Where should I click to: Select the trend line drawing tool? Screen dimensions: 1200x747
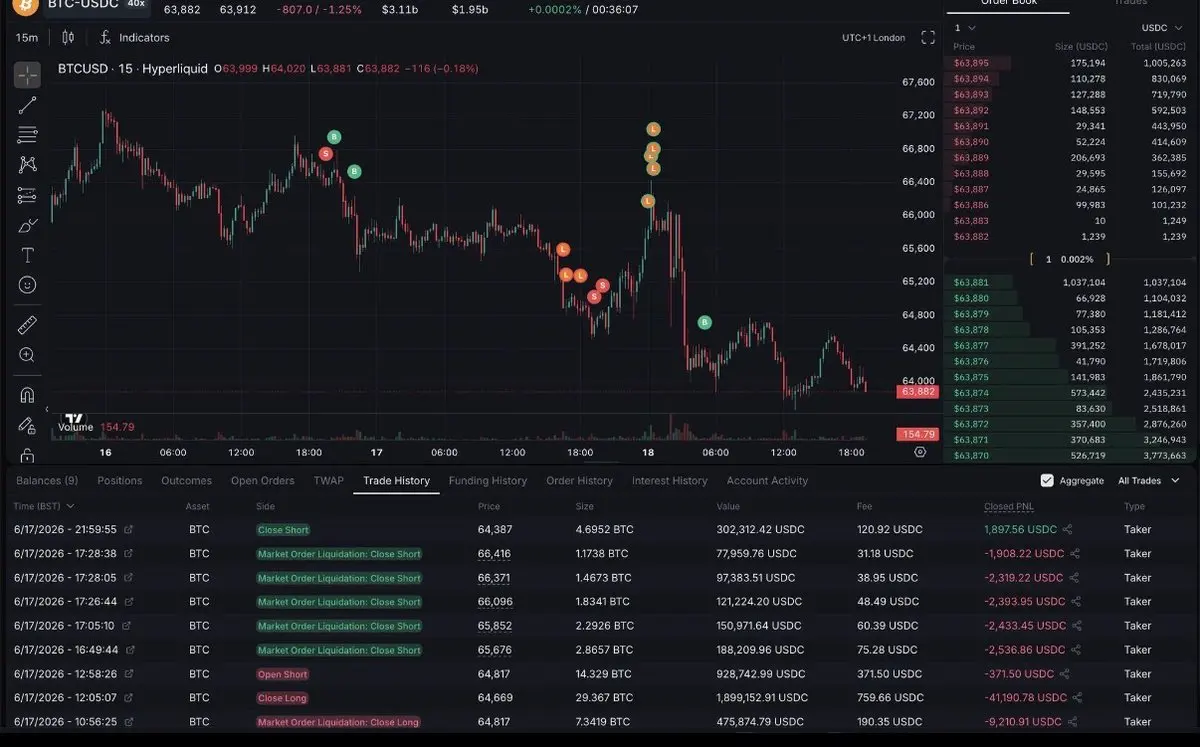point(27,104)
